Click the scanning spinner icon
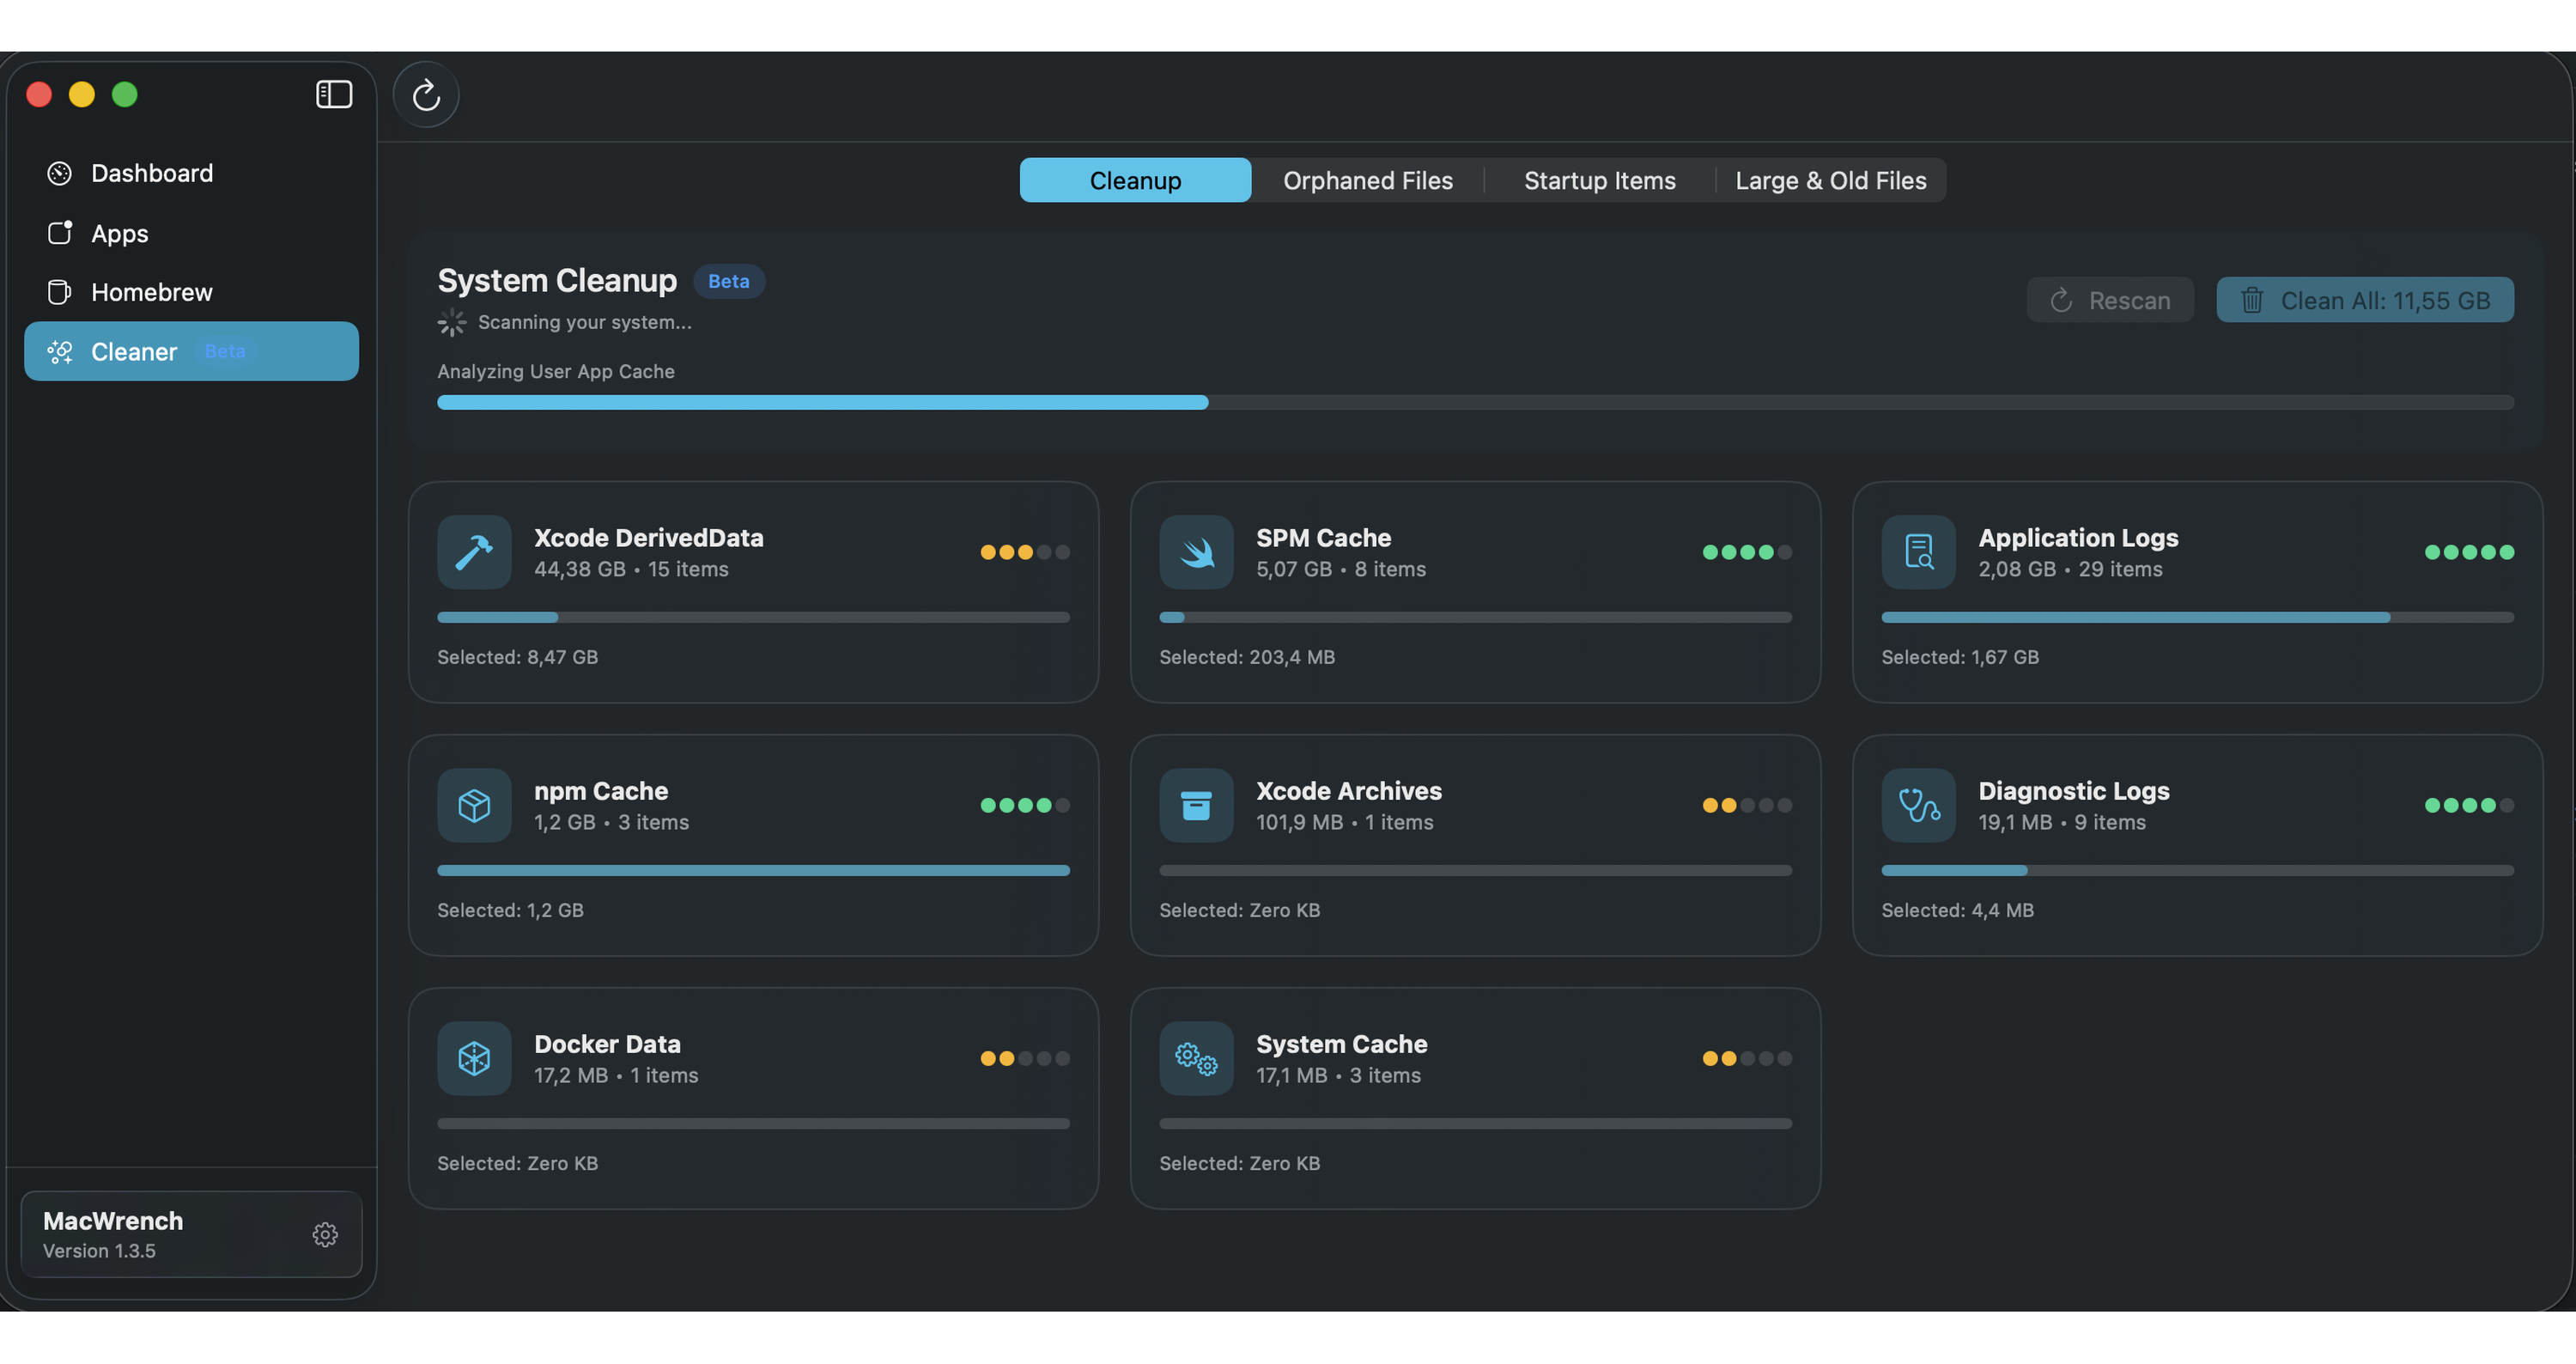The width and height of the screenshot is (2576, 1364). pyautogui.click(x=452, y=322)
